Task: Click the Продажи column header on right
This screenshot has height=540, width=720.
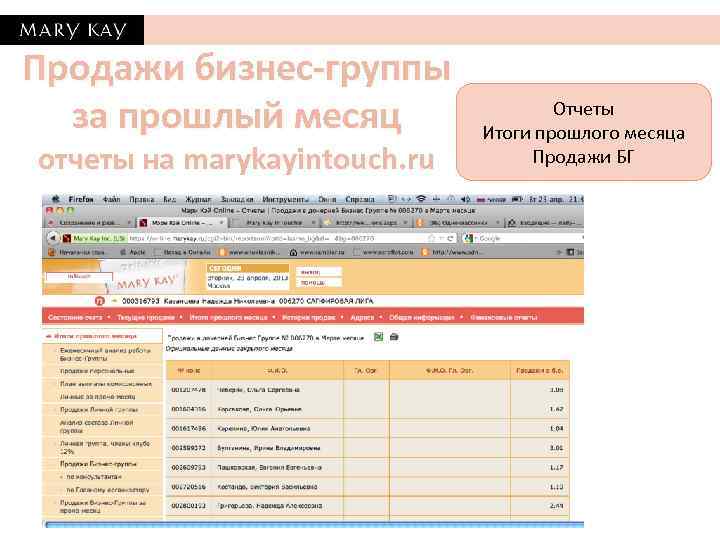Action: 540,370
